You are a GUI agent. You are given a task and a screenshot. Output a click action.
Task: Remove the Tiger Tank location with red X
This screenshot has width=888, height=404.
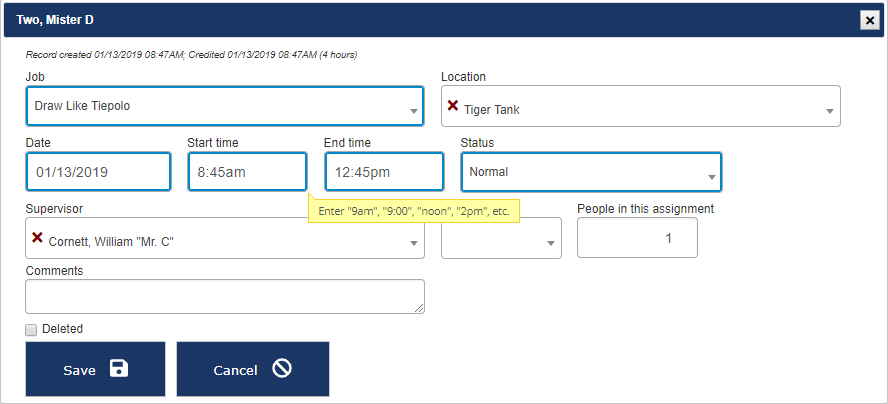452,106
